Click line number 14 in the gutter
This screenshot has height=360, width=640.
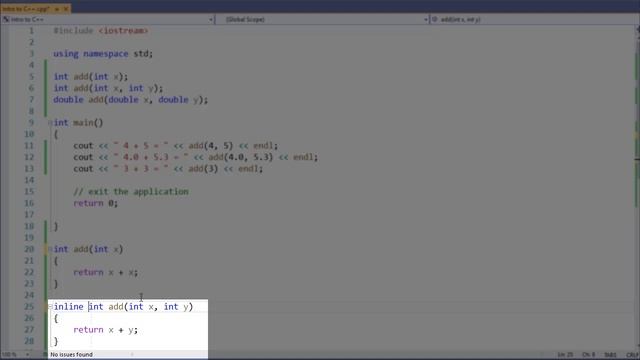pyautogui.click(x=29, y=180)
